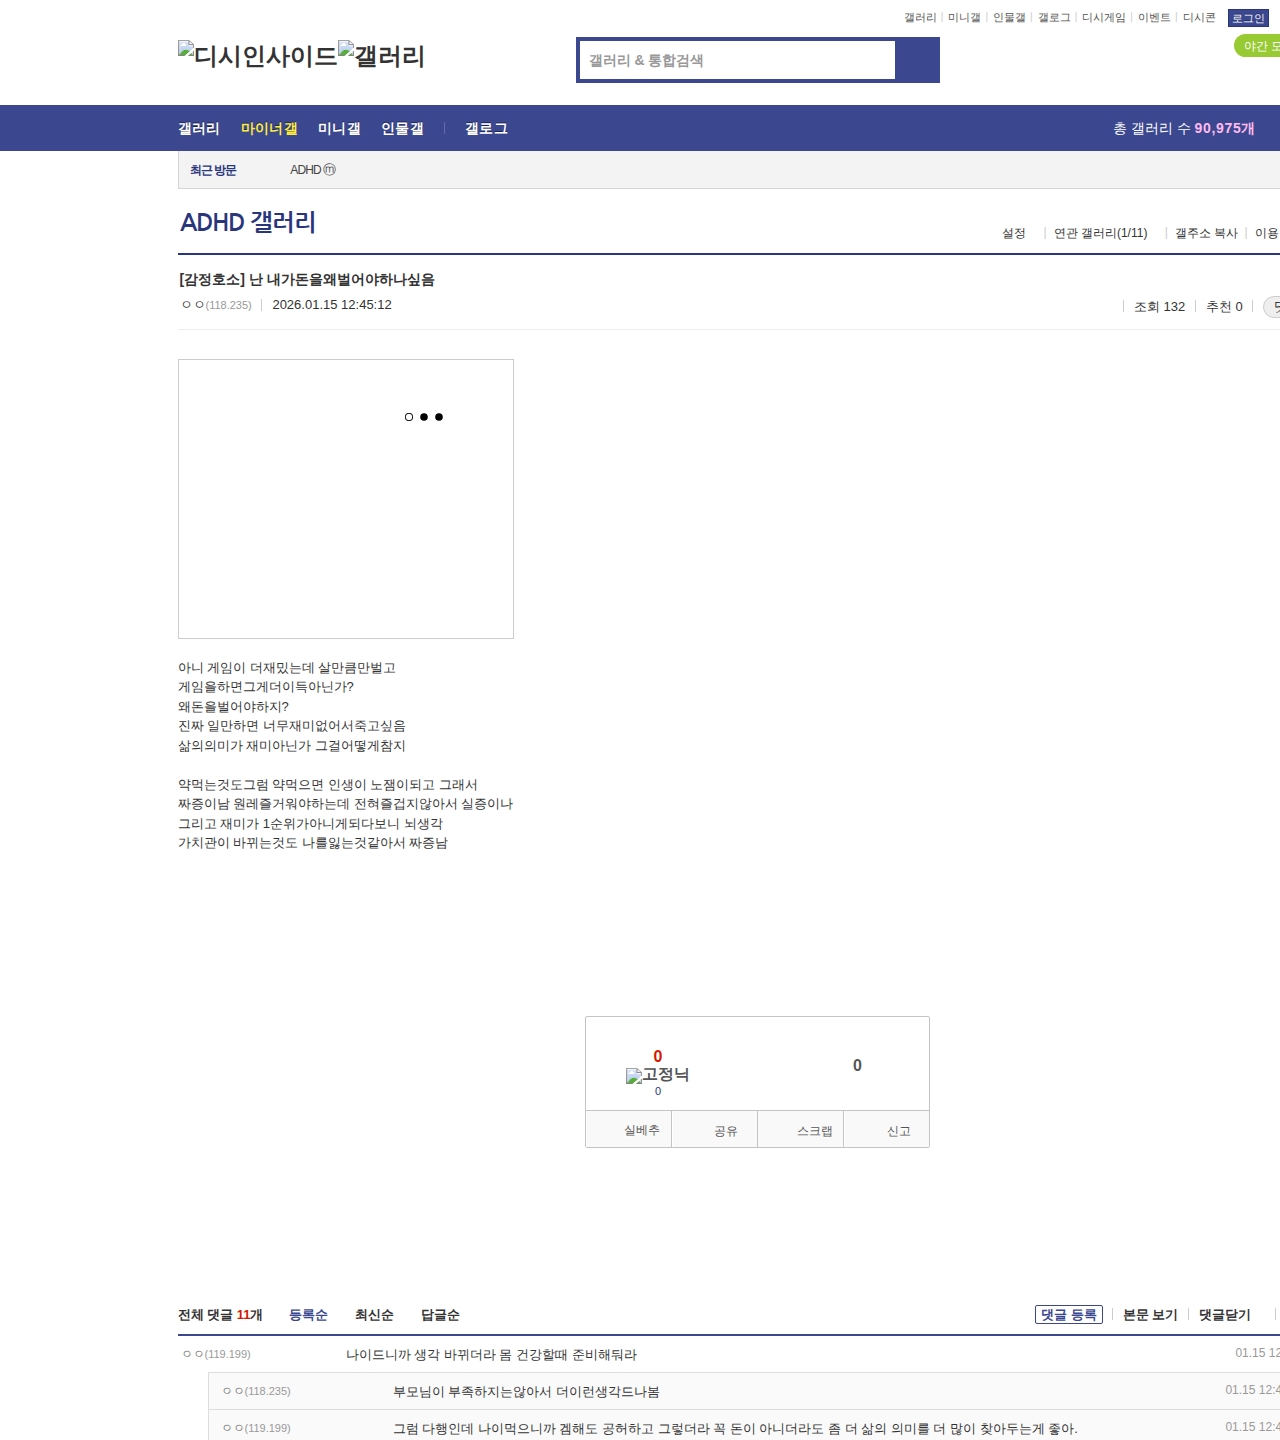Toggle 야간 모드 night mode
1280x1440 pixels.
(x=1256, y=45)
